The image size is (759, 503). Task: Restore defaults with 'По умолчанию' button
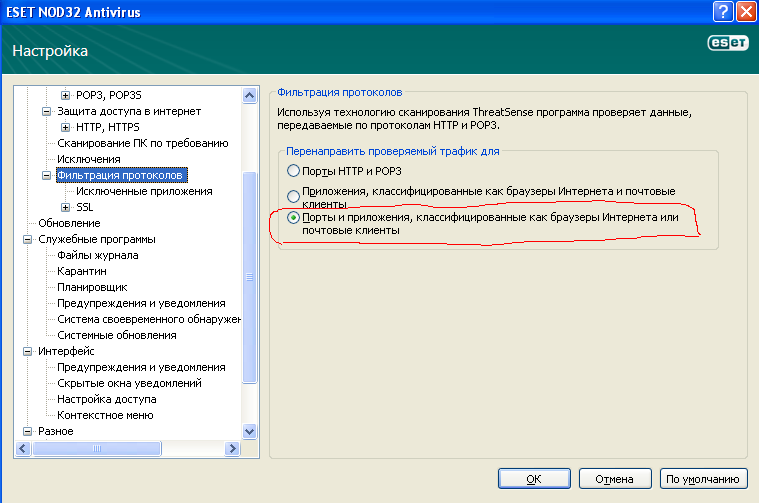tap(703, 479)
